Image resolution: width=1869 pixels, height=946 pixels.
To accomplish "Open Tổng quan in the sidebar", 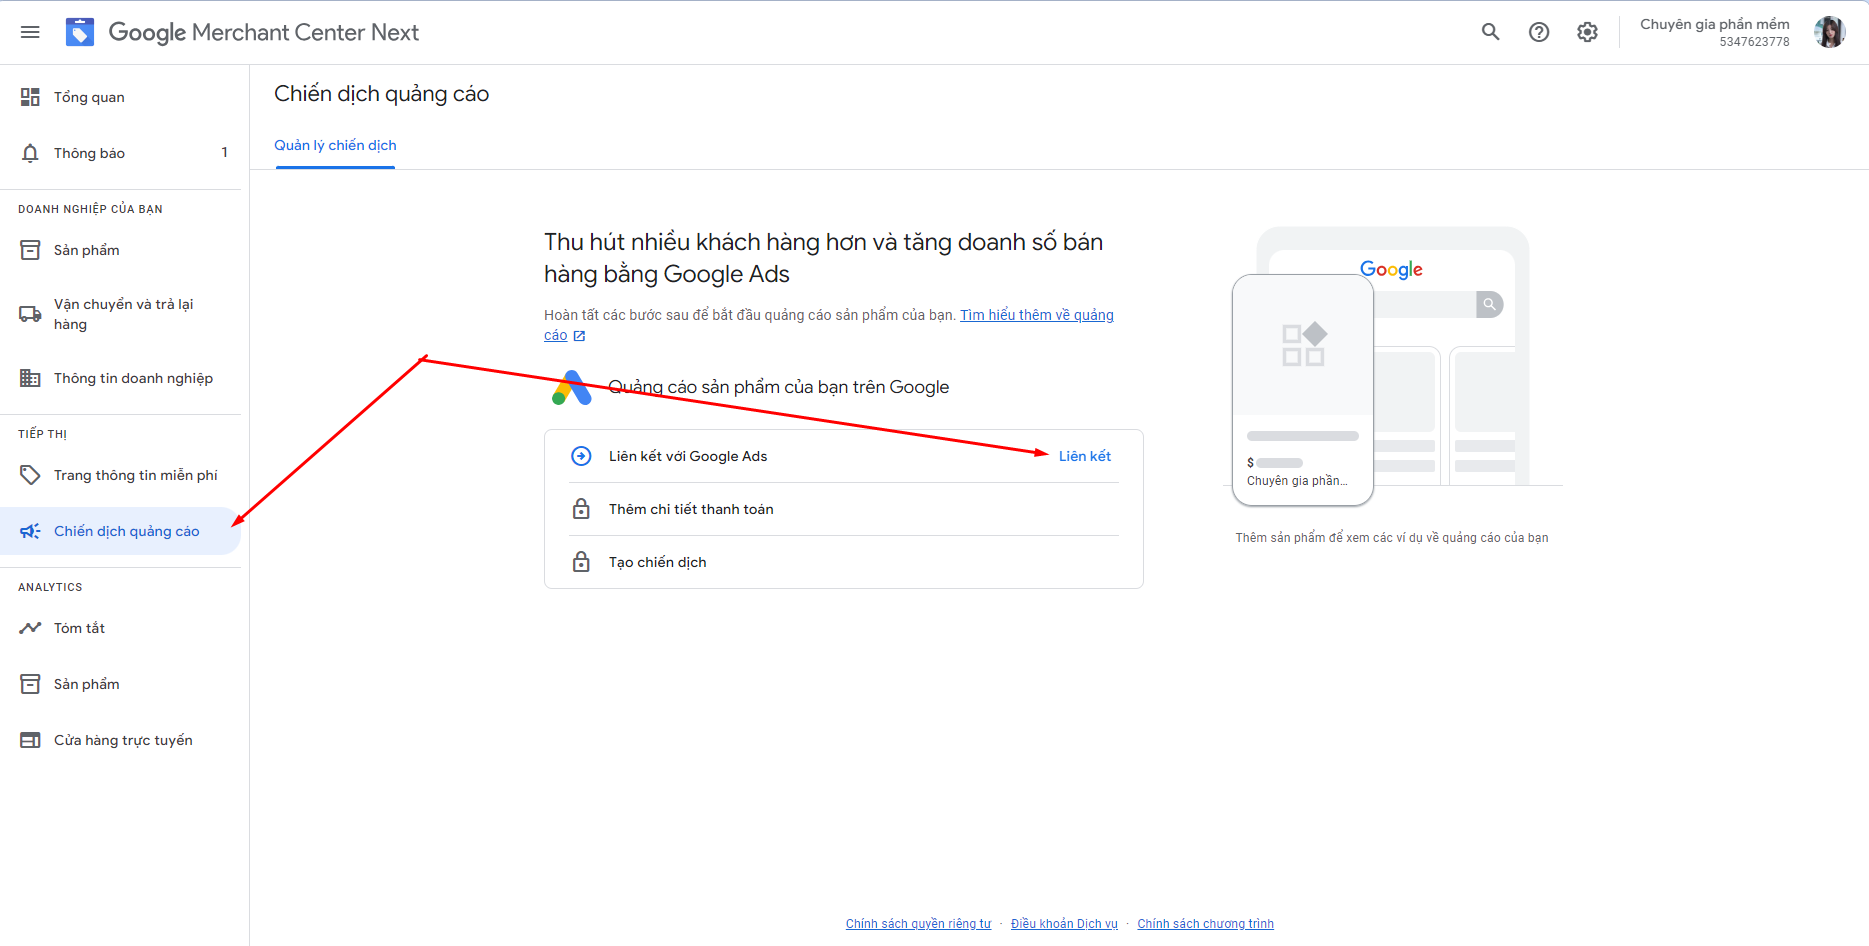I will tap(120, 97).
